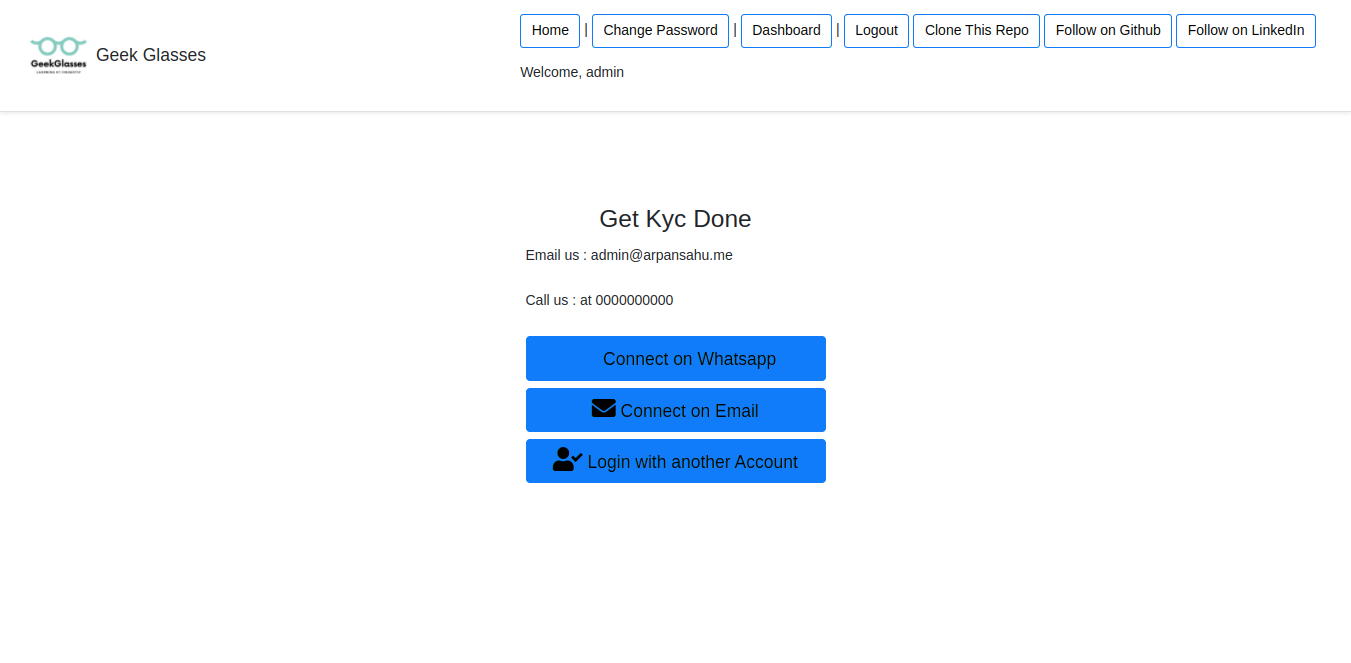Open the Geek Glasses brand name link
The image size is (1351, 663).
(x=151, y=55)
